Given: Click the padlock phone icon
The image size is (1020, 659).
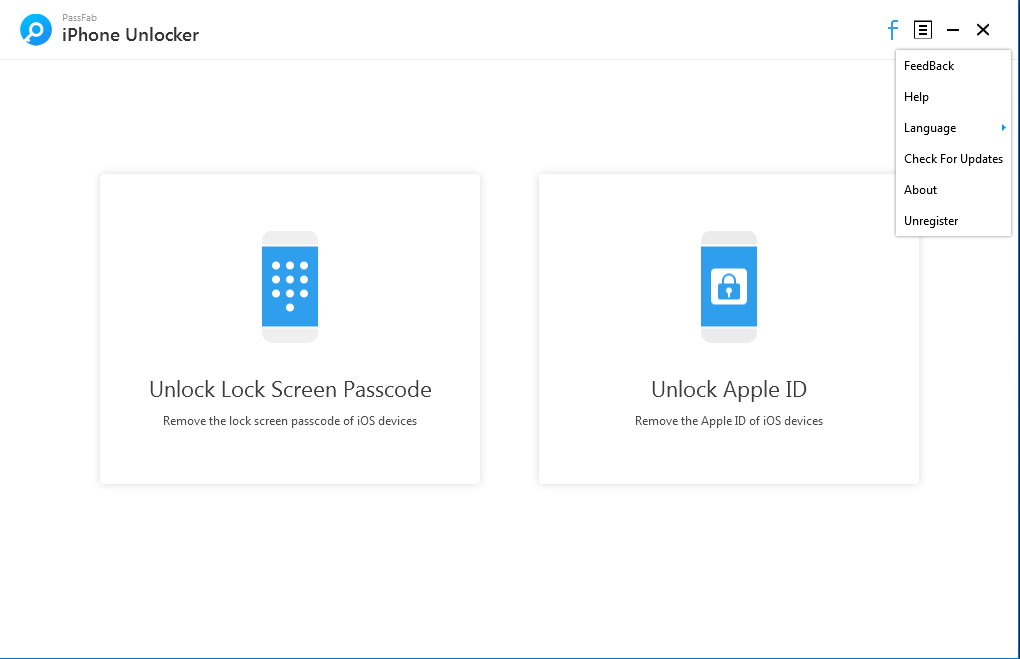Looking at the screenshot, I should [x=729, y=287].
